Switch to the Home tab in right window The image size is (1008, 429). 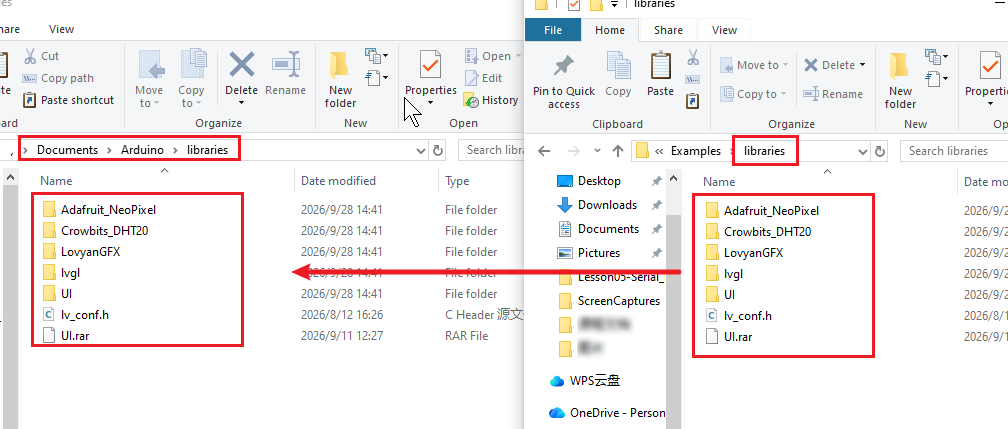click(x=609, y=30)
